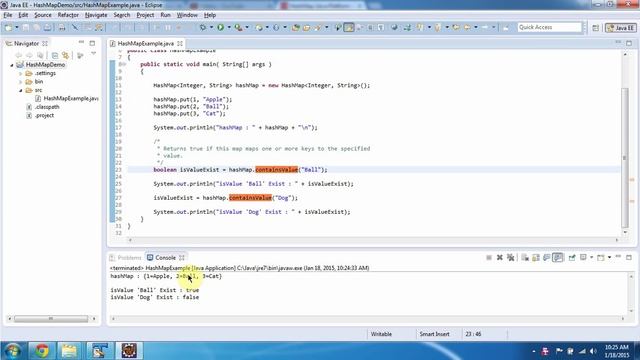This screenshot has width=640, height=360.
Task: Click the Terminate icon in the Console toolbar
Action: 489,258
